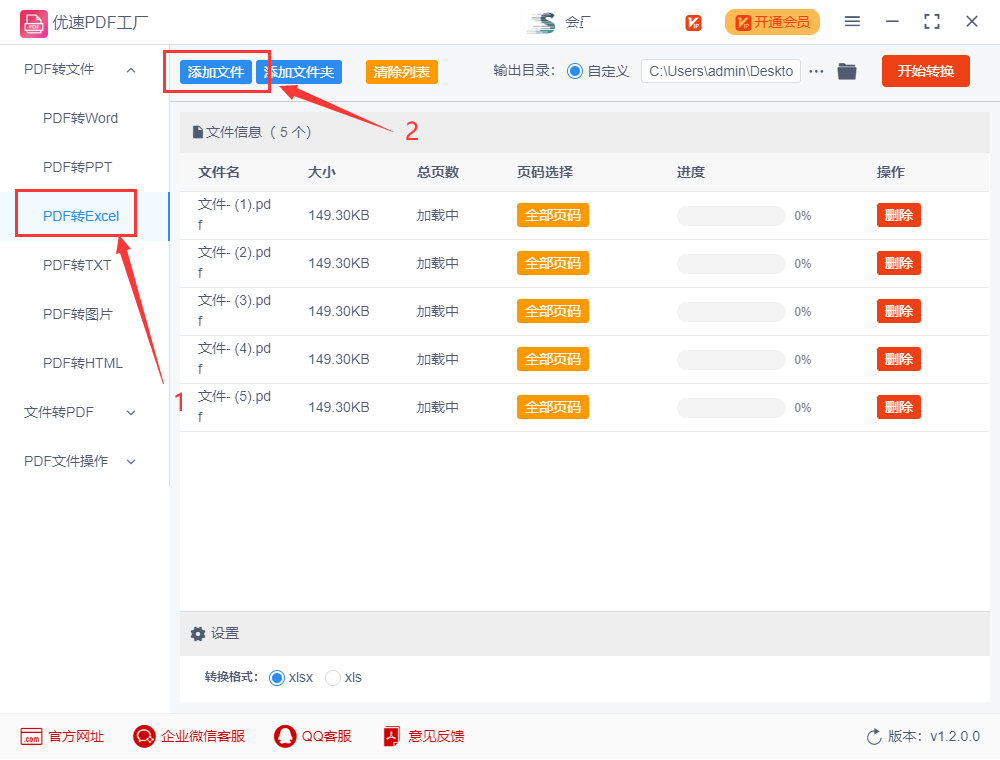Click the 版本: v1.2.0.0 text
Image resolution: width=1000 pixels, height=760 pixels.
click(934, 737)
